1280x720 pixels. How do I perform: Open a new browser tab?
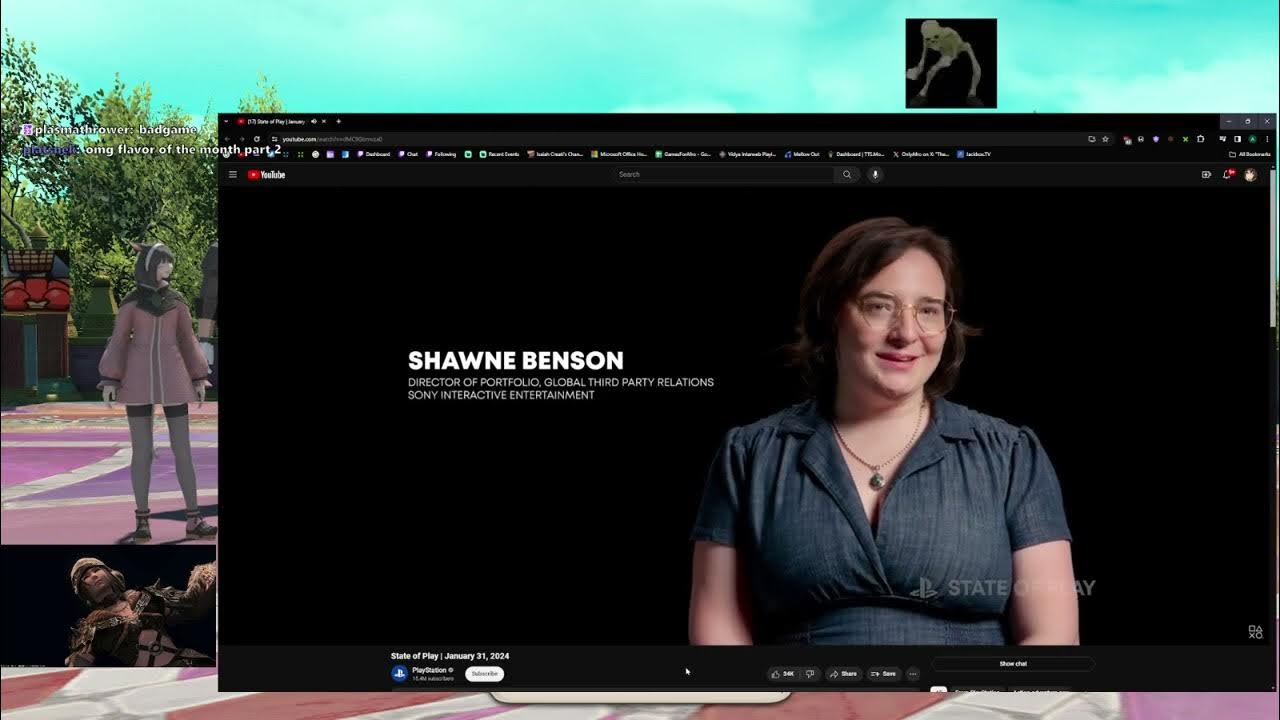tap(339, 121)
